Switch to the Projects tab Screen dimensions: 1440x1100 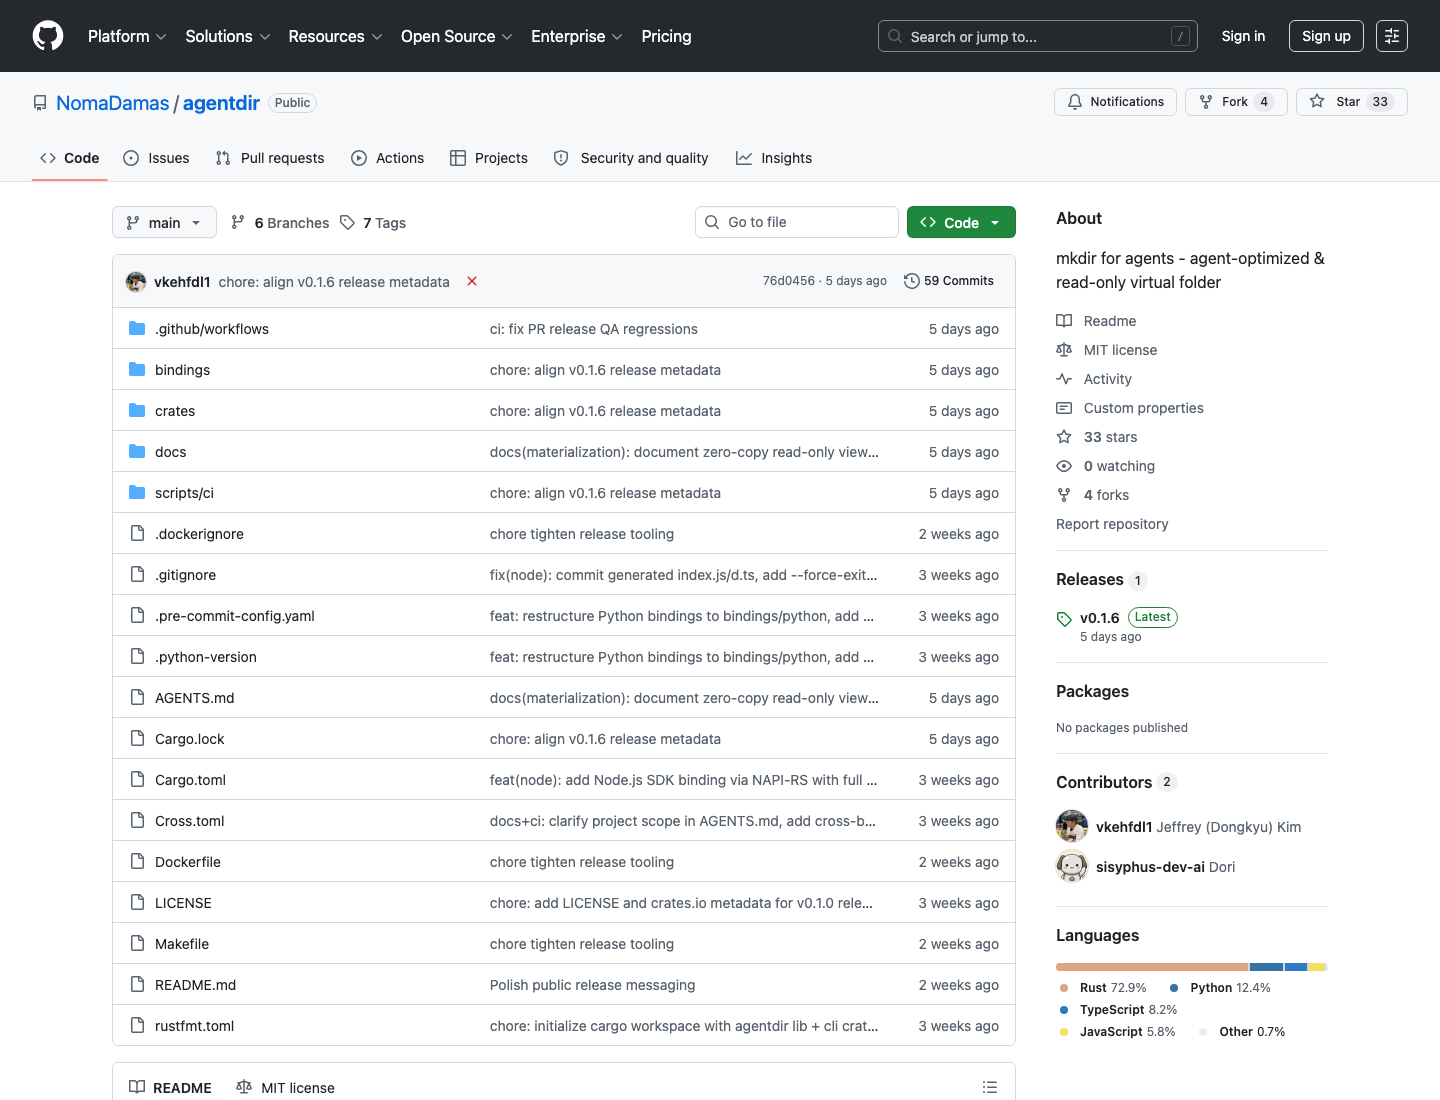(x=488, y=158)
